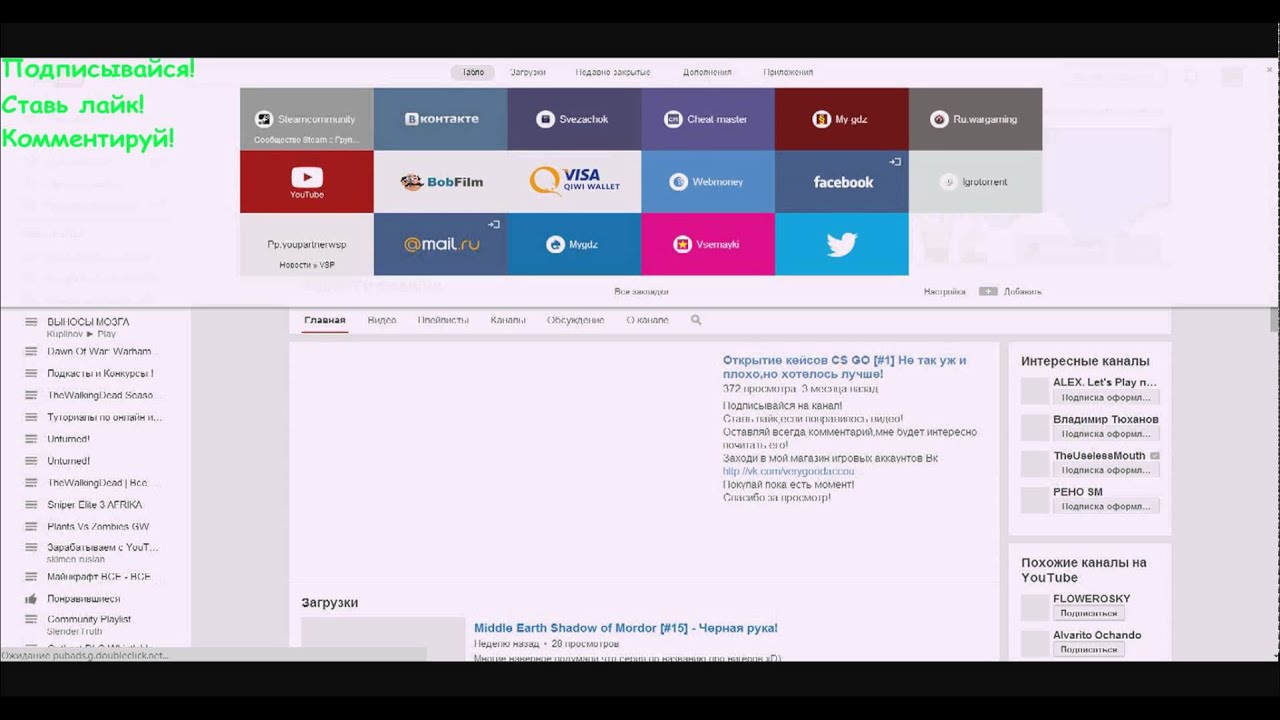The width and height of the screenshot is (1280, 720).
Task: Click subscription button under TheUselessMouth
Action: point(1106,470)
